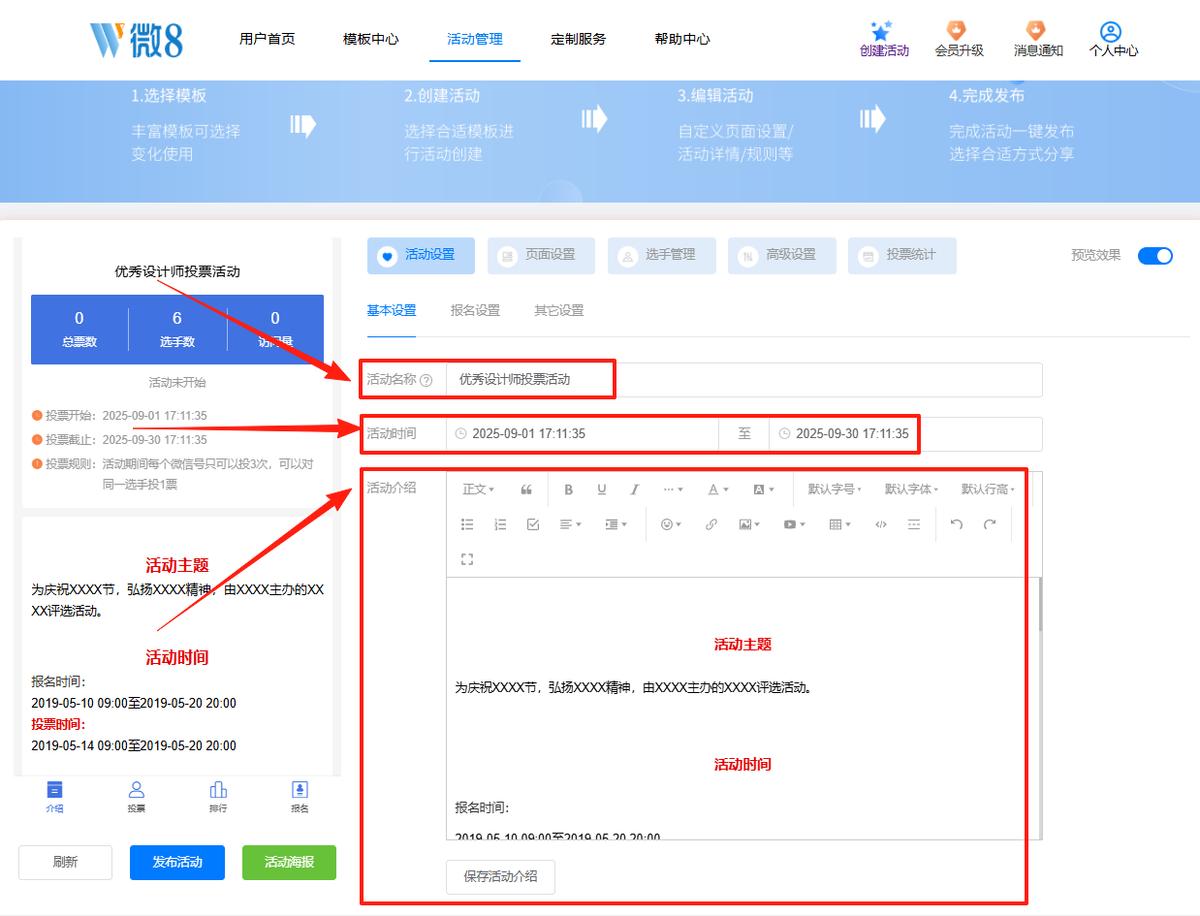The image size is (1200, 916).
Task: Open the 默认行高 line height dropdown
Action: pos(988,489)
